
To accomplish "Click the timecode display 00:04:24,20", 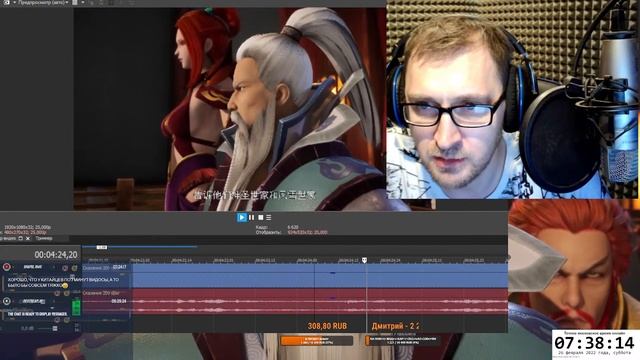I will pyautogui.click(x=56, y=255).
